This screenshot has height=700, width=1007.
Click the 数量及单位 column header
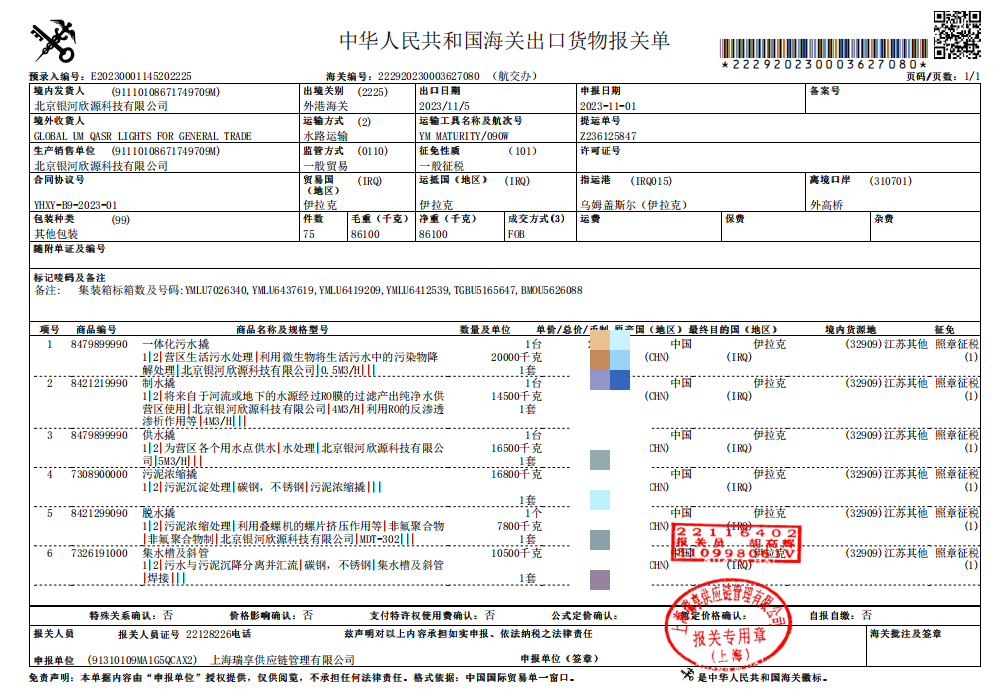[x=485, y=329]
